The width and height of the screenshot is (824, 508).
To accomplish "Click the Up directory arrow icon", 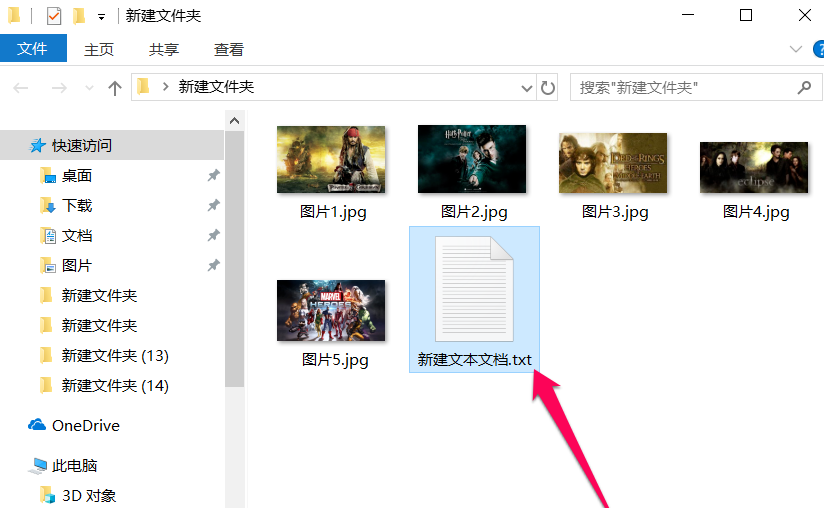I will 115,88.
